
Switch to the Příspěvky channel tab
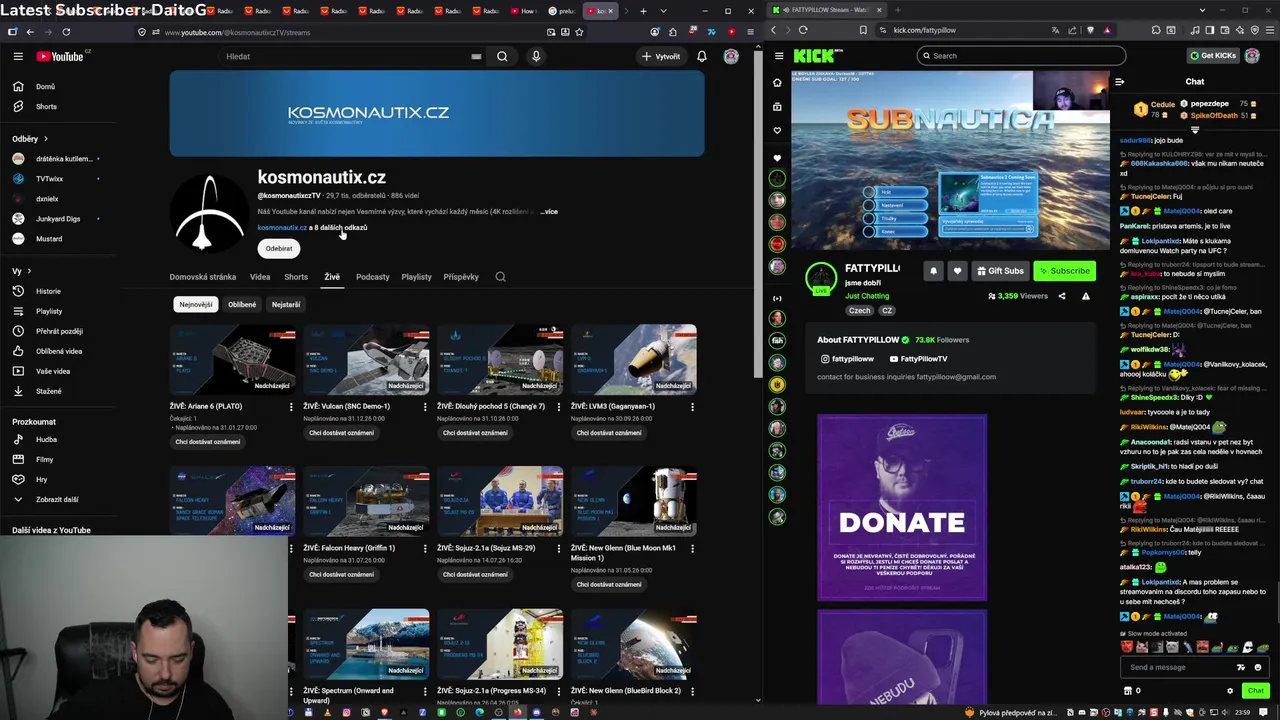tap(461, 277)
